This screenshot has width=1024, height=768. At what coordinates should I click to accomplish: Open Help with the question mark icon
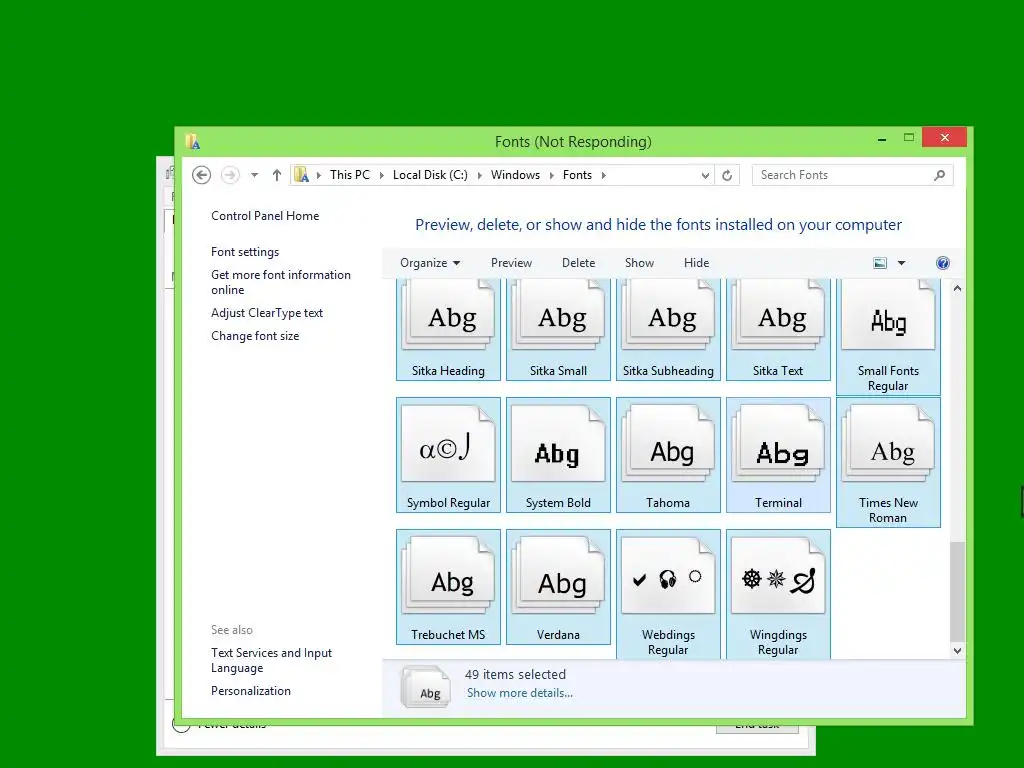942,263
